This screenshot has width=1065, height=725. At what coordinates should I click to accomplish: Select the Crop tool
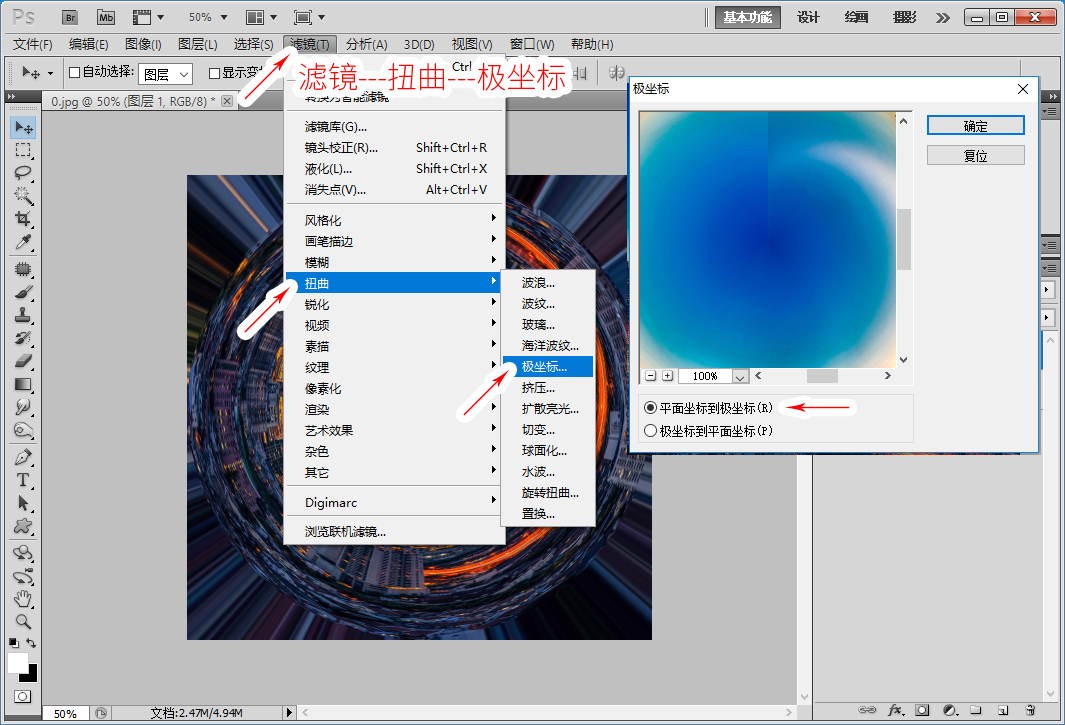tap(23, 219)
